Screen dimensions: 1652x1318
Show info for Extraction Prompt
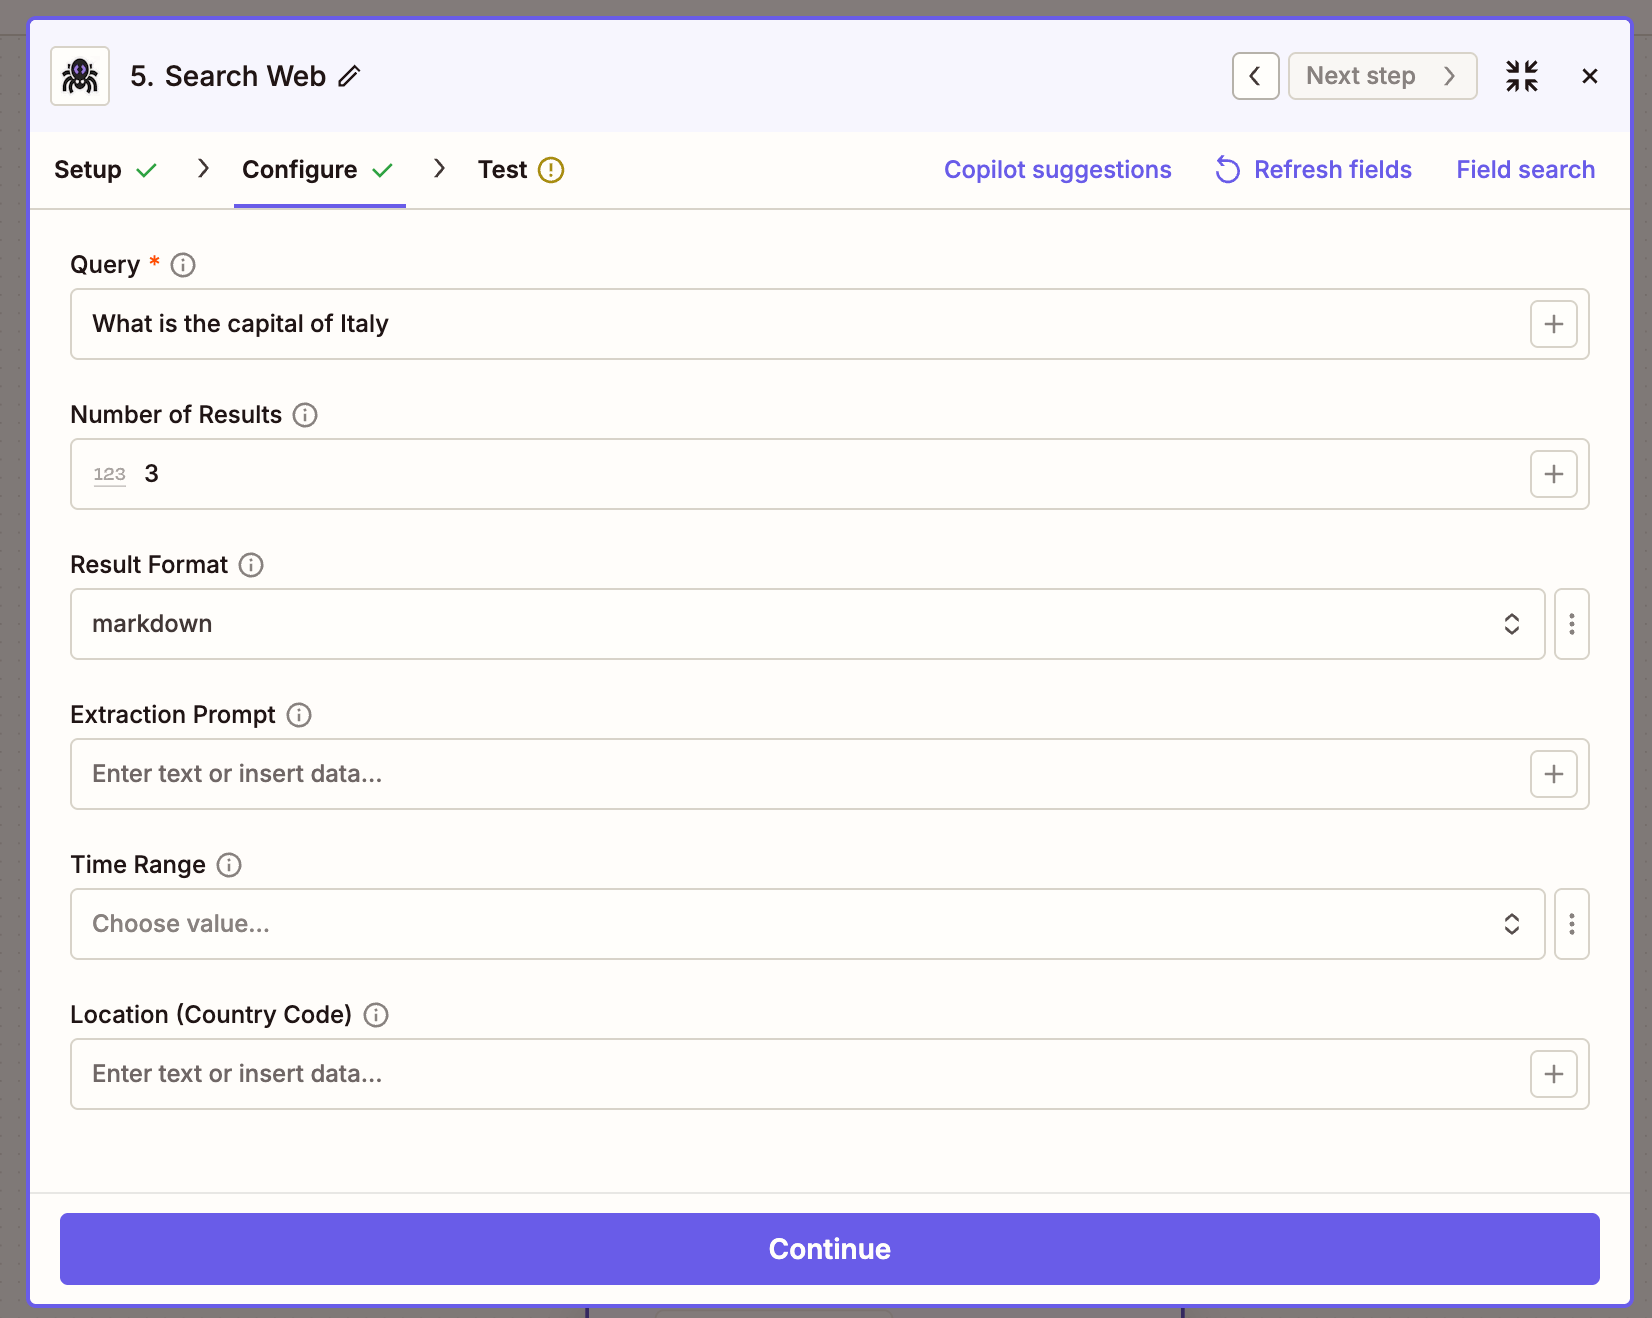coord(299,715)
